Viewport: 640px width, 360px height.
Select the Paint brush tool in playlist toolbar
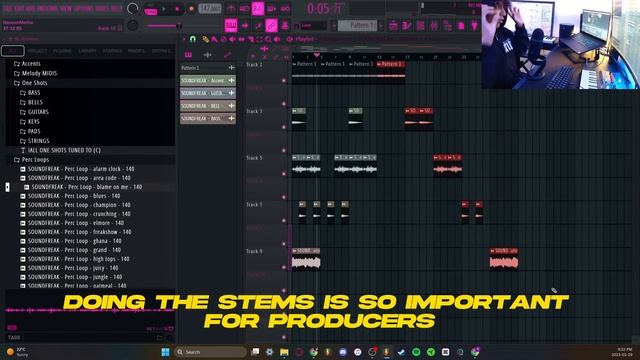point(214,39)
